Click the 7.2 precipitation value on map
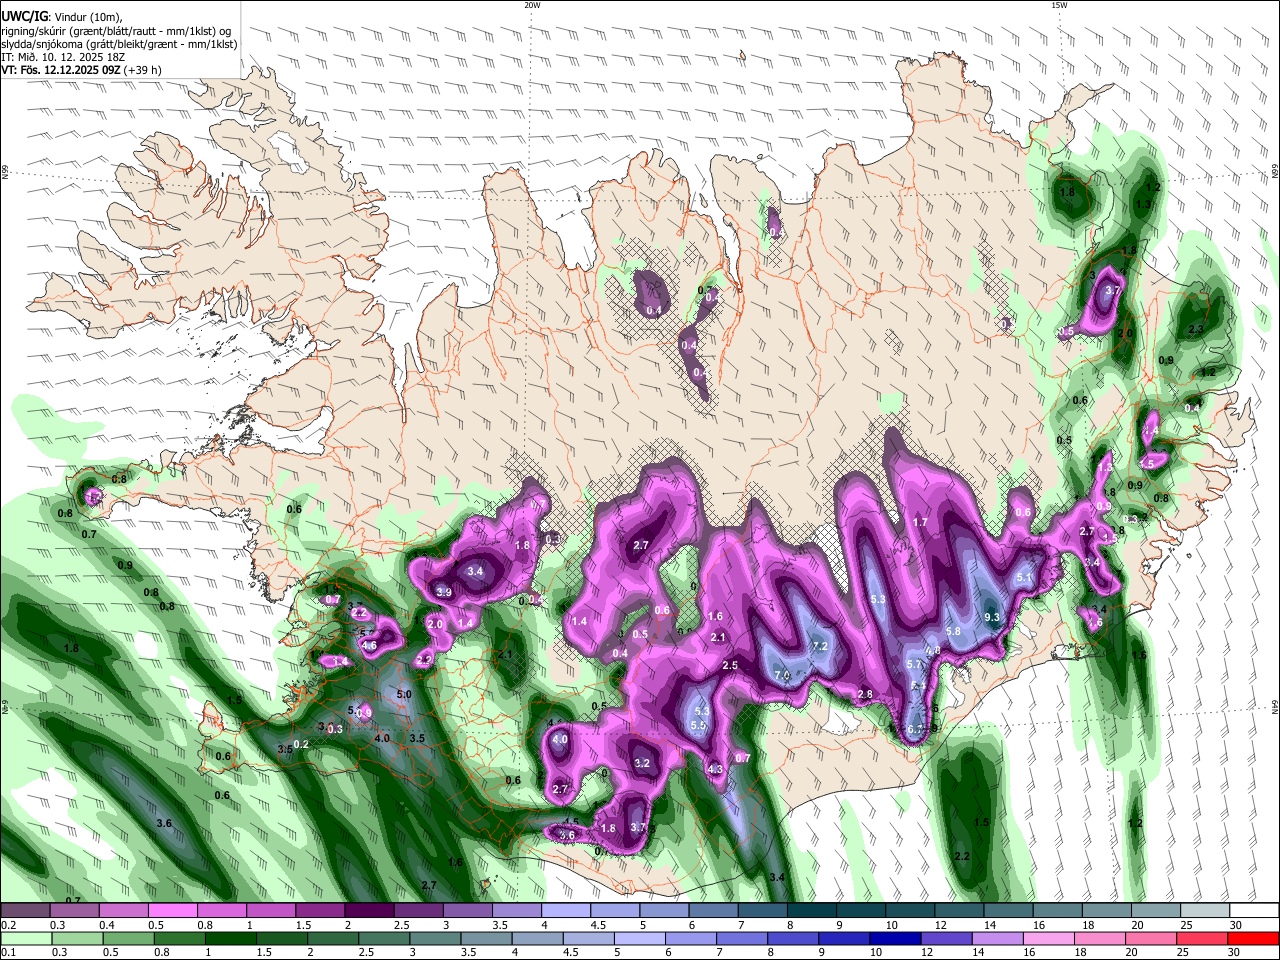 [820, 647]
